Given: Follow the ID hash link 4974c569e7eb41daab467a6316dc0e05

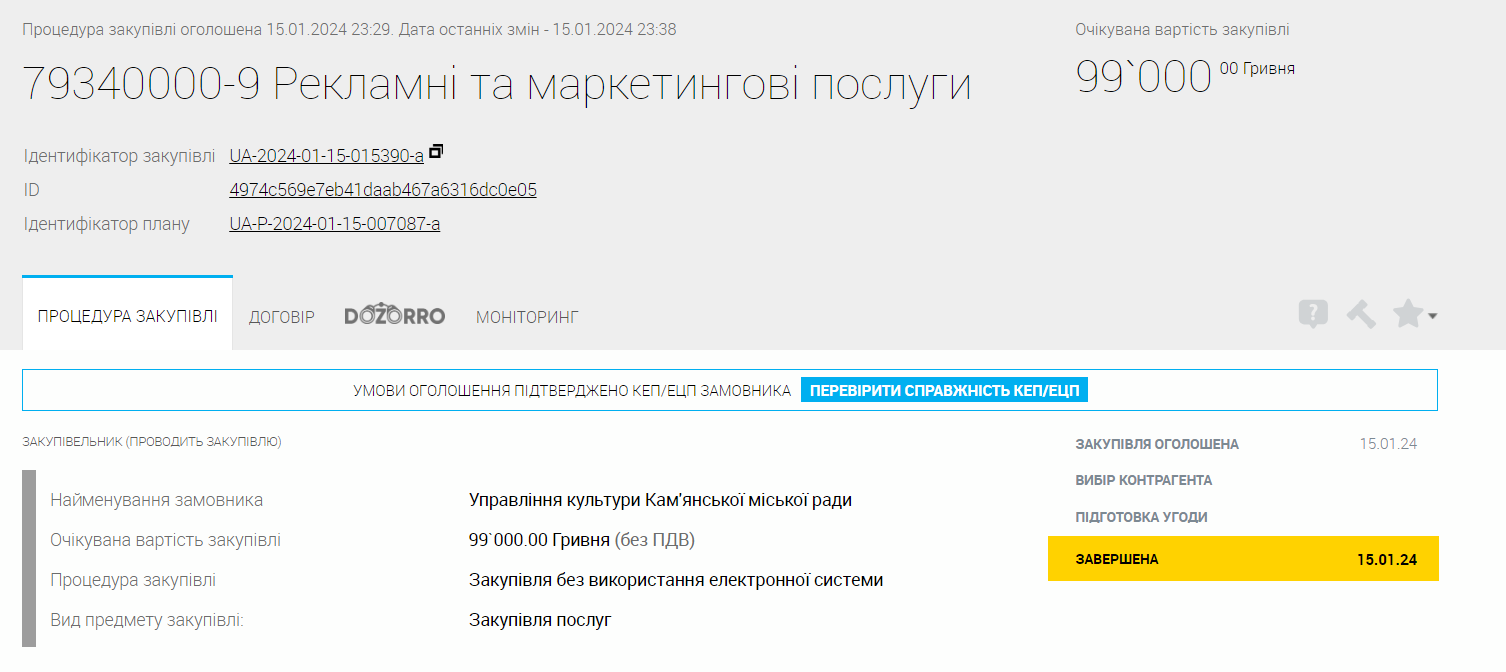Looking at the screenshot, I should pos(382,190).
